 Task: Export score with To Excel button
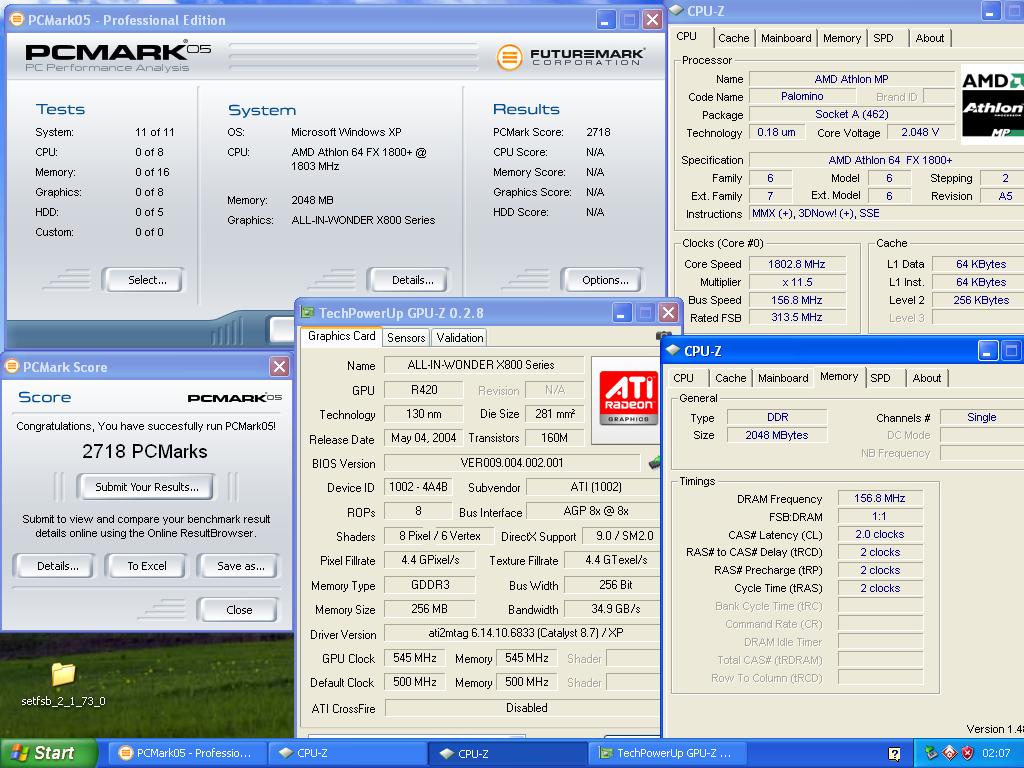[146, 566]
